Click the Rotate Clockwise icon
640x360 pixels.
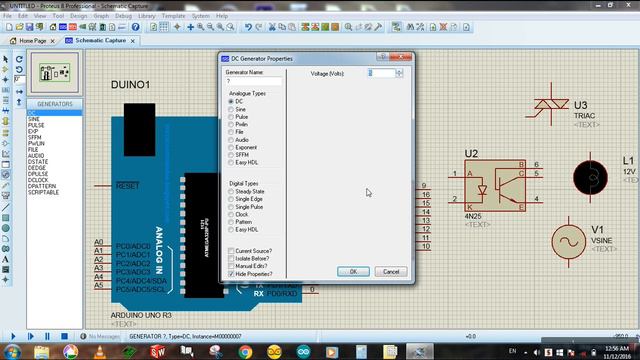click(19, 60)
